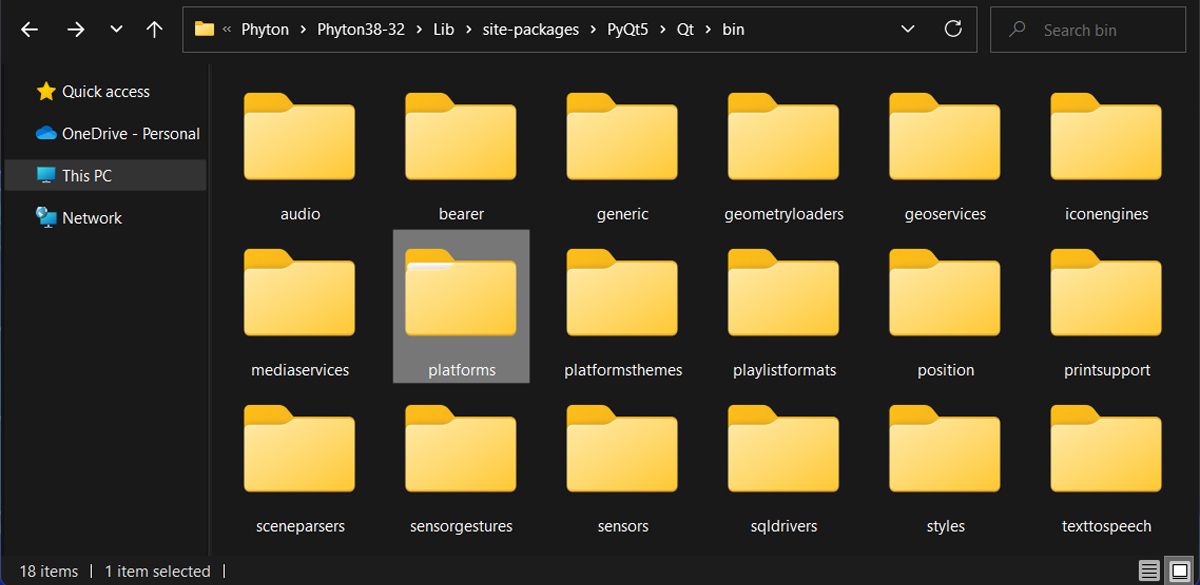Viewport: 1200px width, 585px height.
Task: Click the Qt breadcrumb segment
Action: click(685, 30)
